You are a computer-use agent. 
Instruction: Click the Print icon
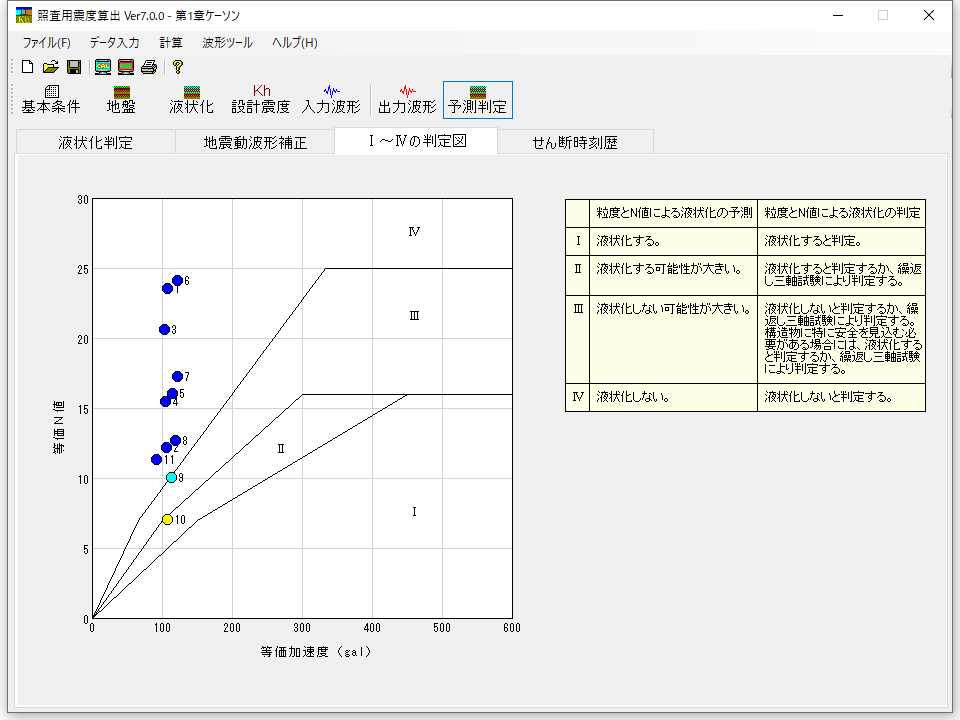pos(149,67)
